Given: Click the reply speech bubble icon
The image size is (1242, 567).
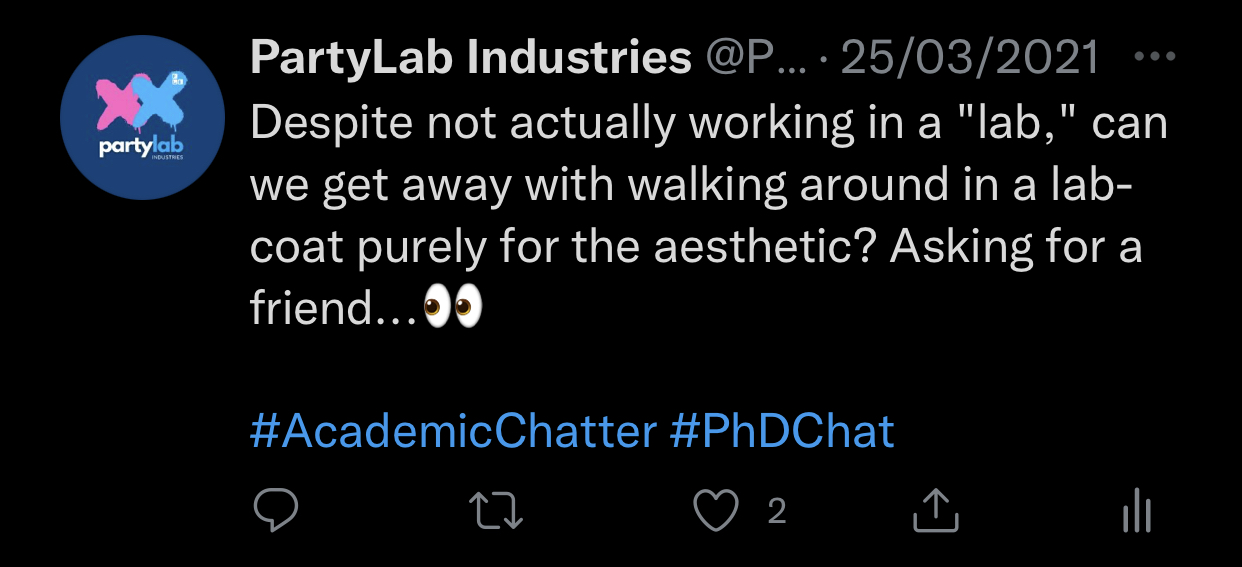Looking at the screenshot, I should 275,512.
